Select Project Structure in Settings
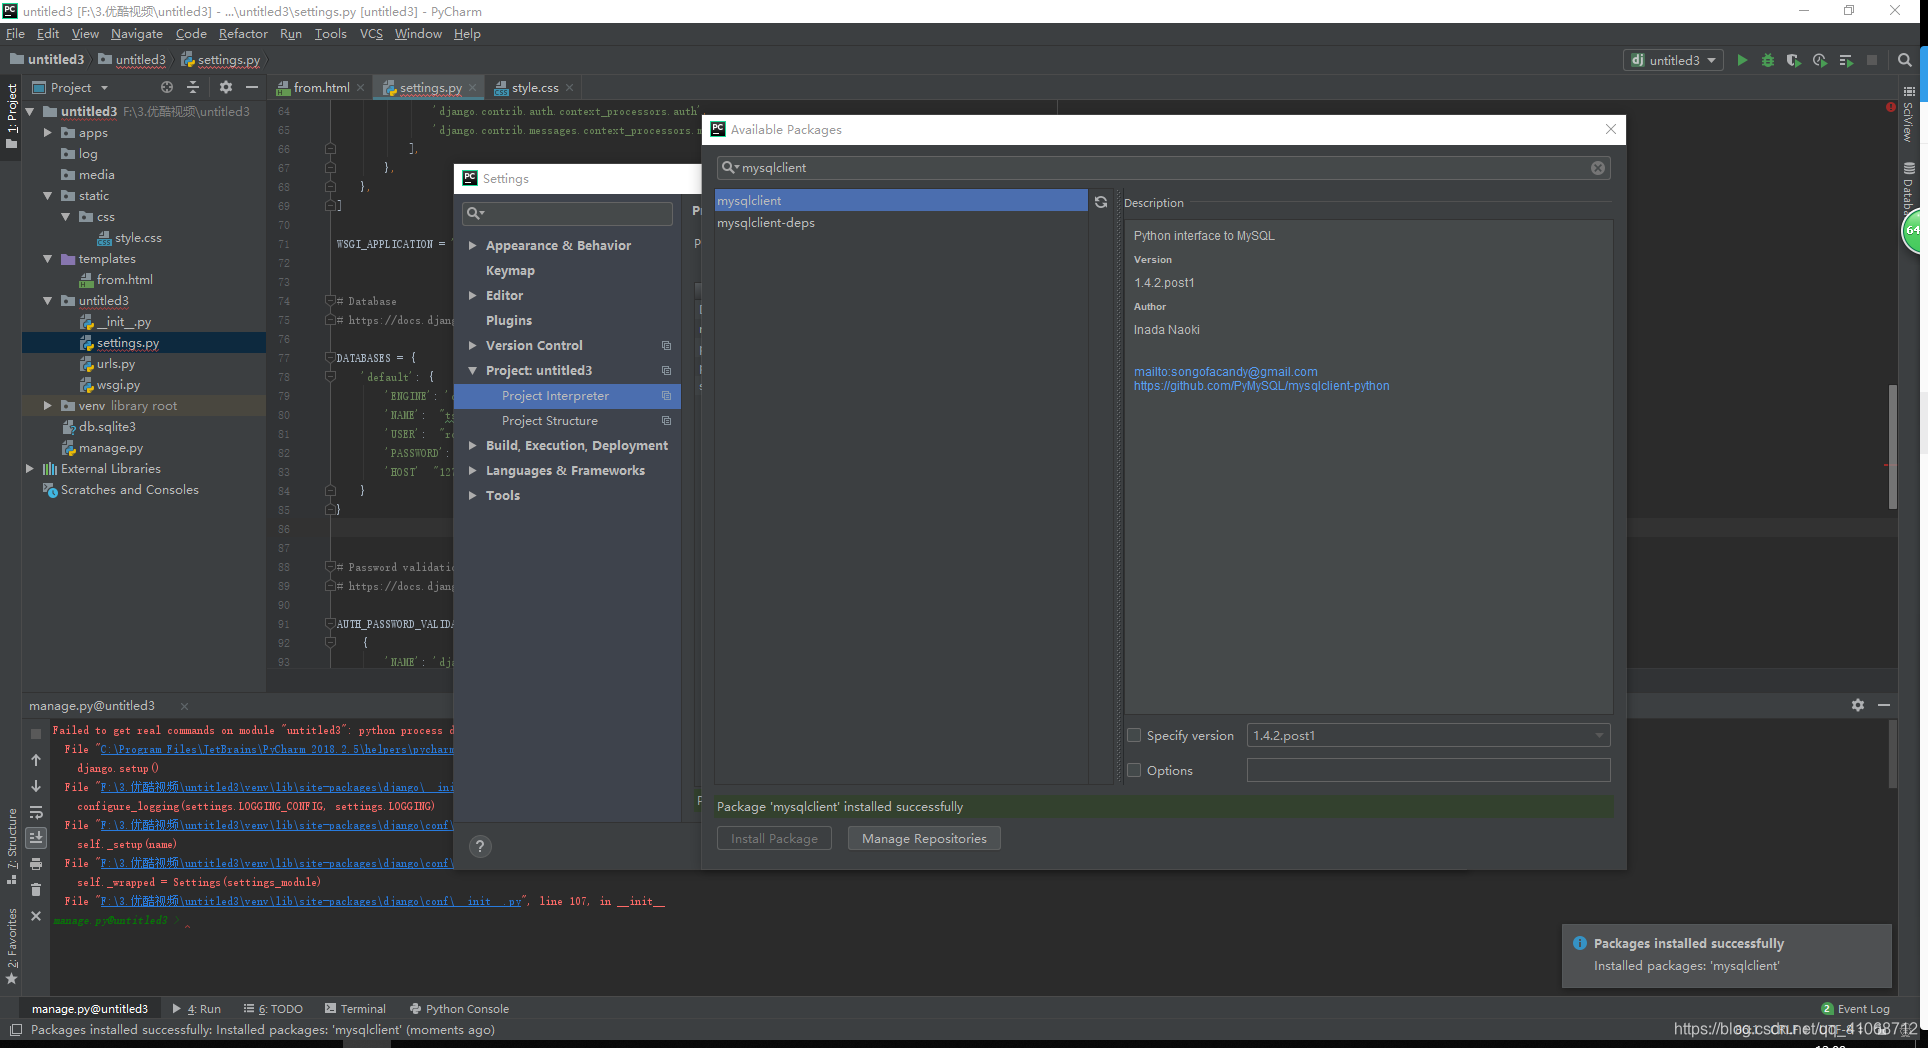Screen dimensions: 1928x1048 click(568, 421)
